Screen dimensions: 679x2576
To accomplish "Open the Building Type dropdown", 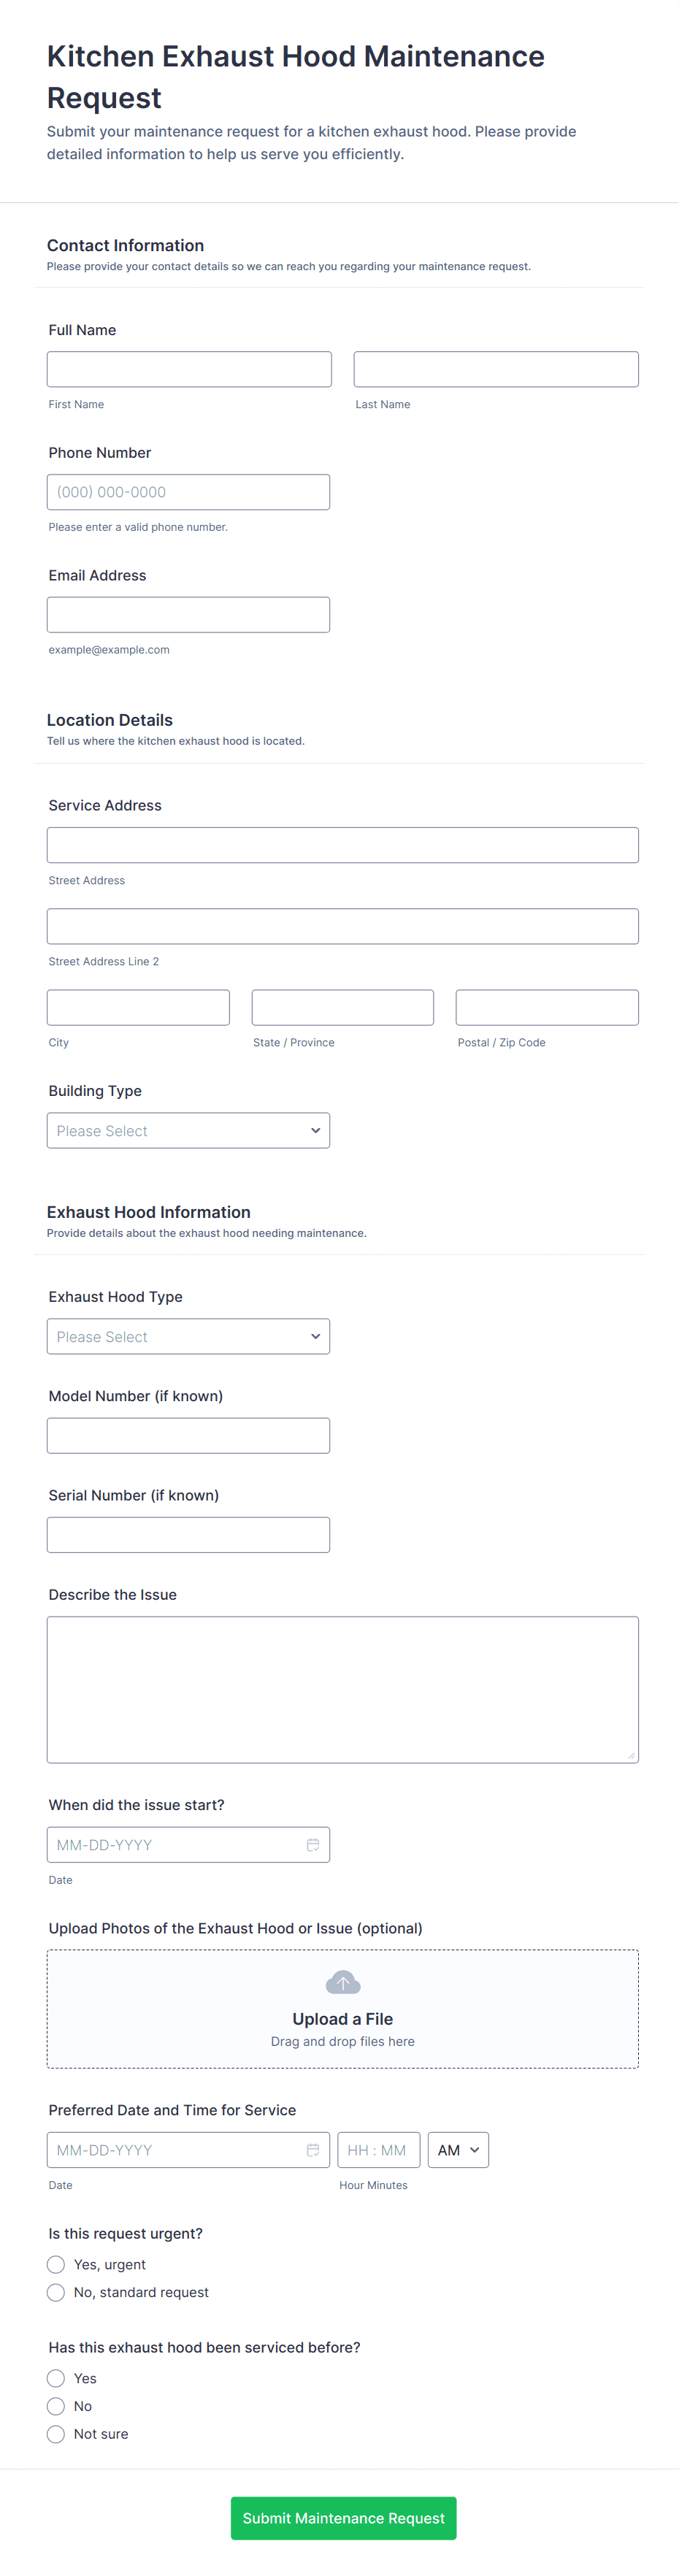I will pos(188,1131).
